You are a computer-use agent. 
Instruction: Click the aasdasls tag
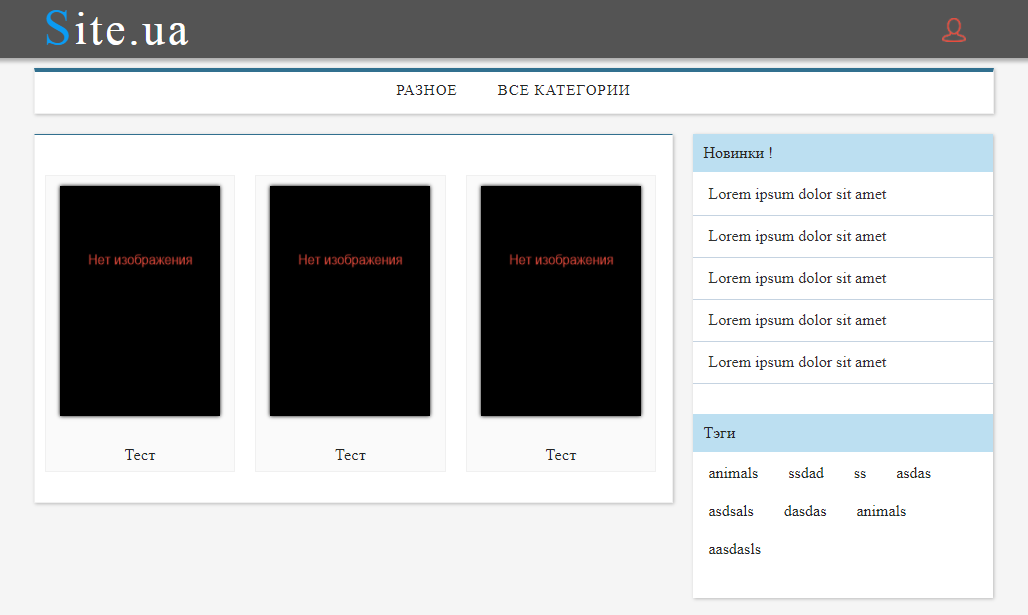point(734,549)
